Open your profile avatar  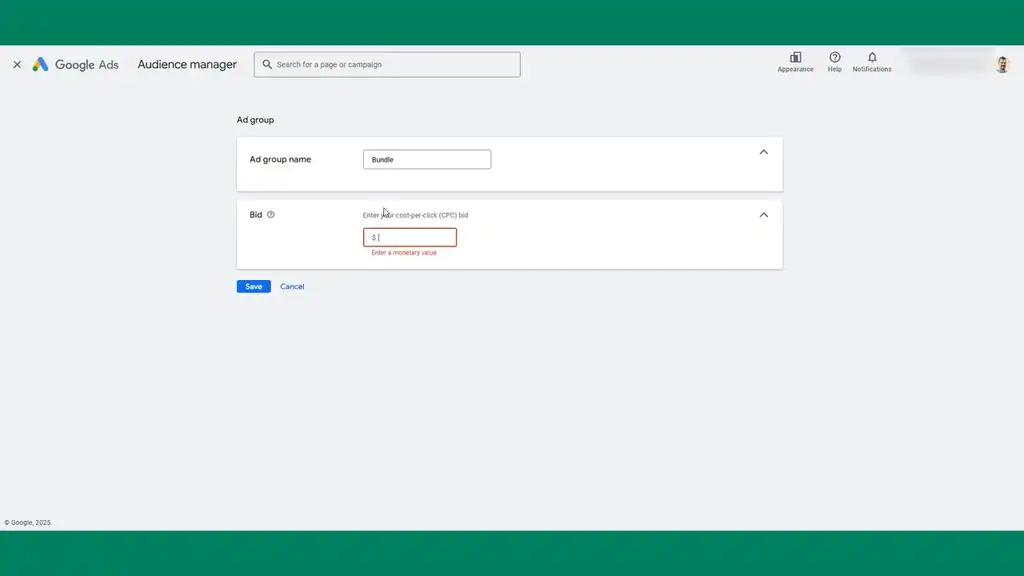click(x=1001, y=64)
